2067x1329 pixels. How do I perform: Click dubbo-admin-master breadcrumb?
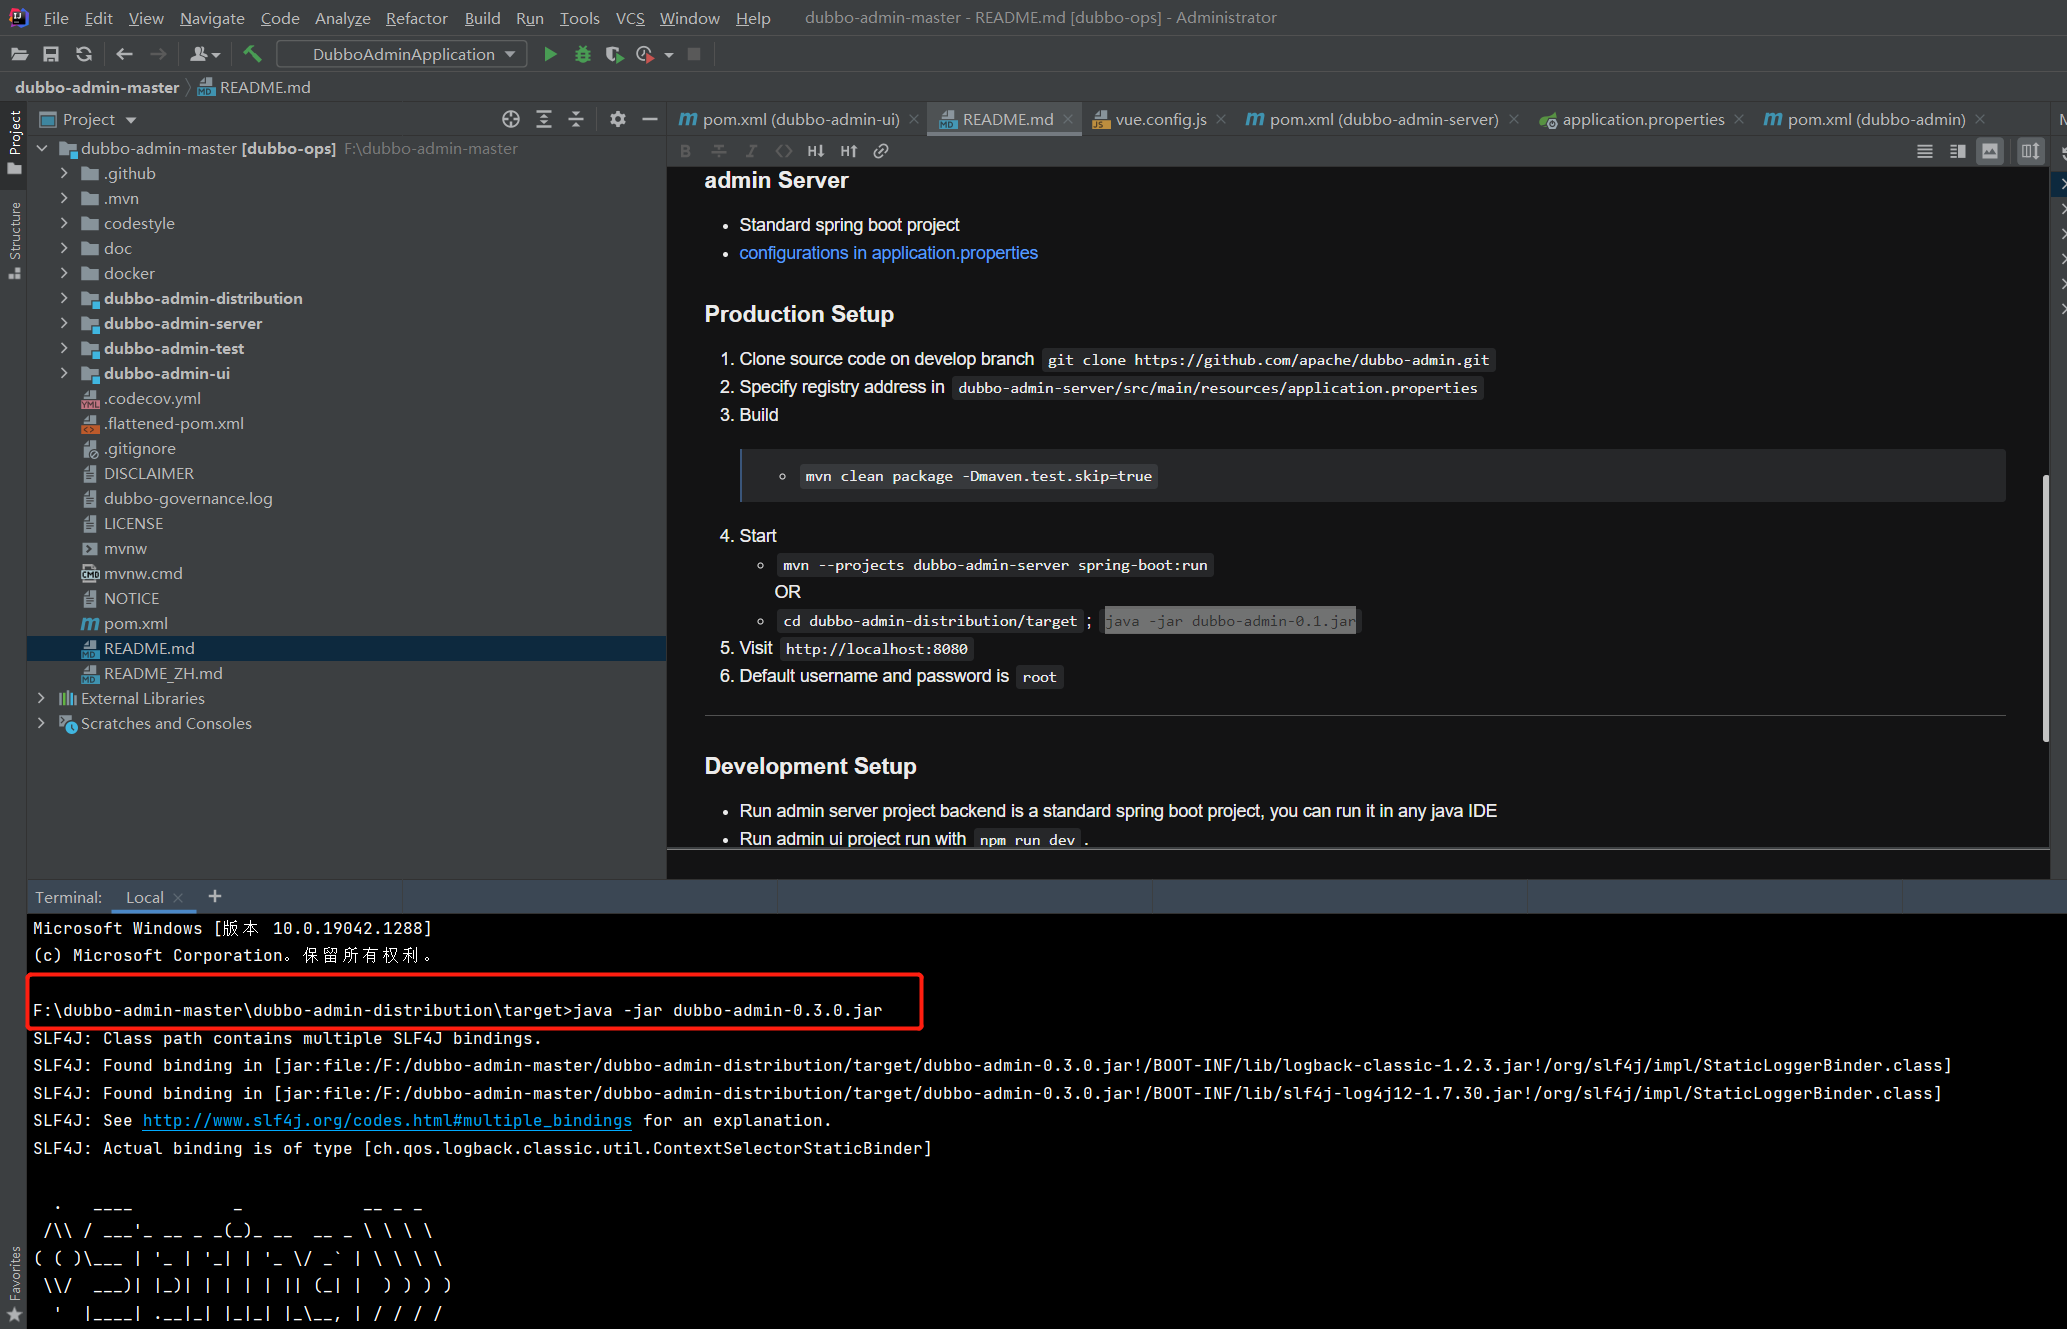tap(97, 87)
